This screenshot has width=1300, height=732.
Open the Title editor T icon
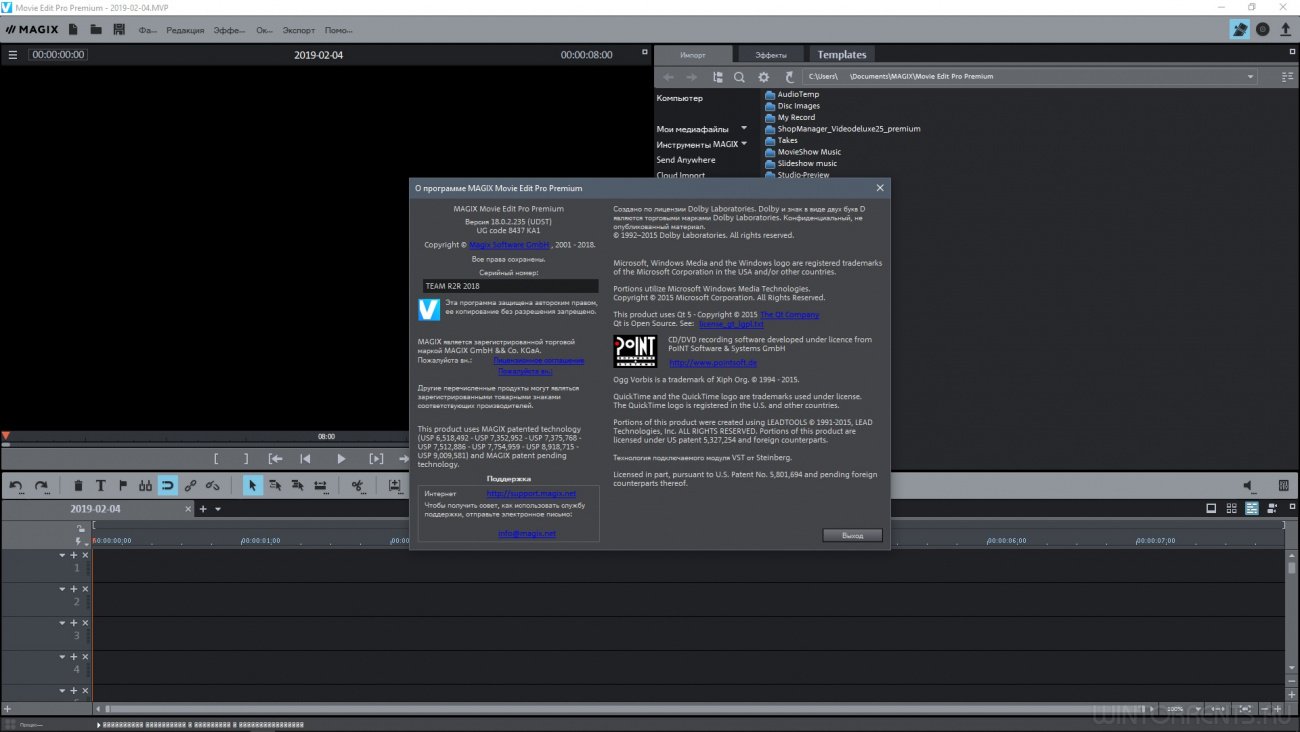point(101,486)
